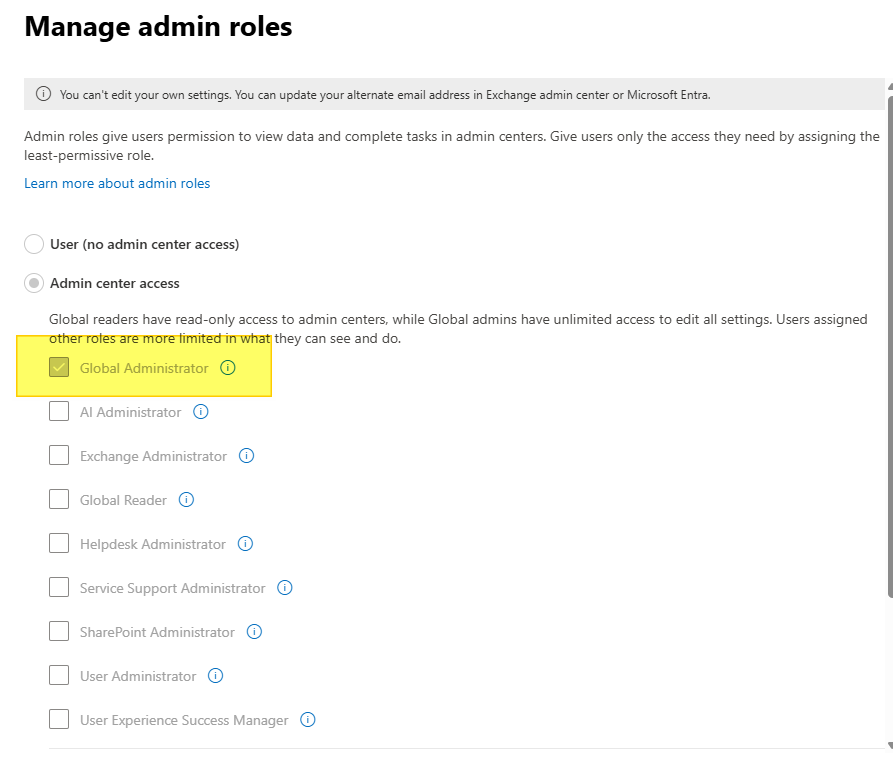Show info for User Experience Success Manager
The height and width of the screenshot is (759, 893).
[x=308, y=720]
